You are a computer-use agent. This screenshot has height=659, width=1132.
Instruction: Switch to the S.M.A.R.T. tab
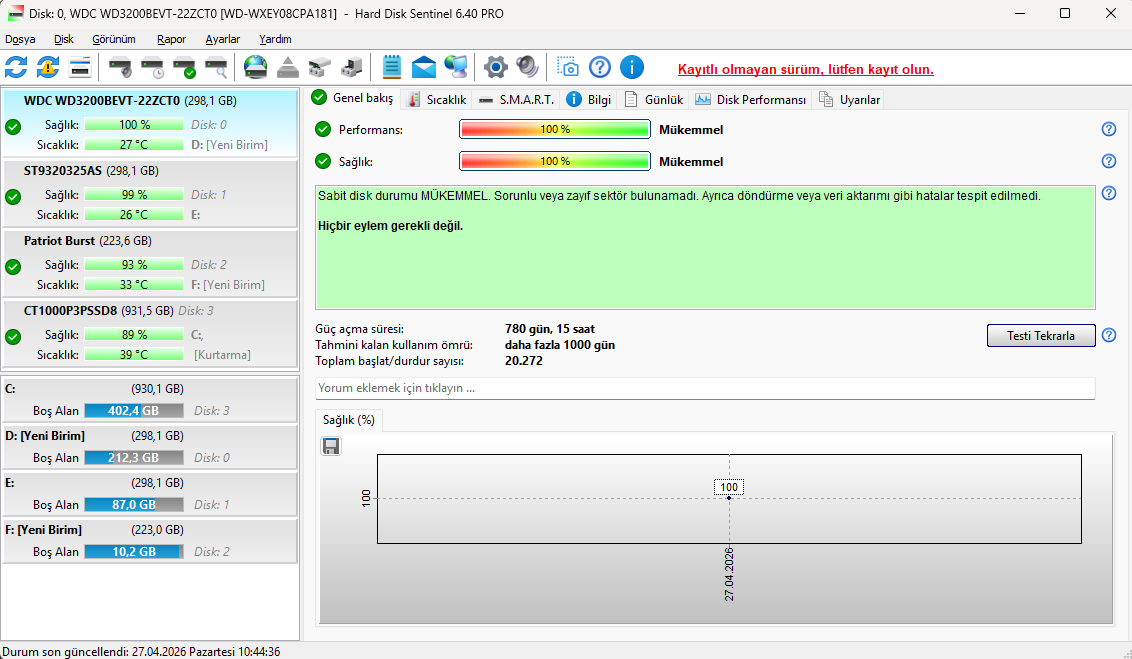516,100
